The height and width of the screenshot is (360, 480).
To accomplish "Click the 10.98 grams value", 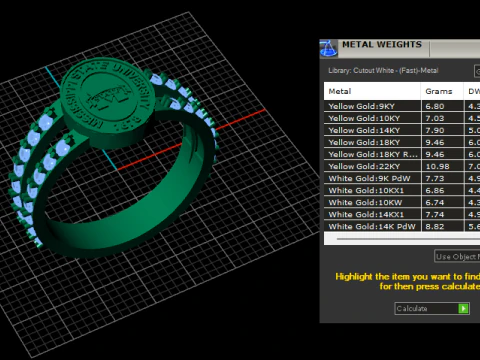I will point(437,166).
